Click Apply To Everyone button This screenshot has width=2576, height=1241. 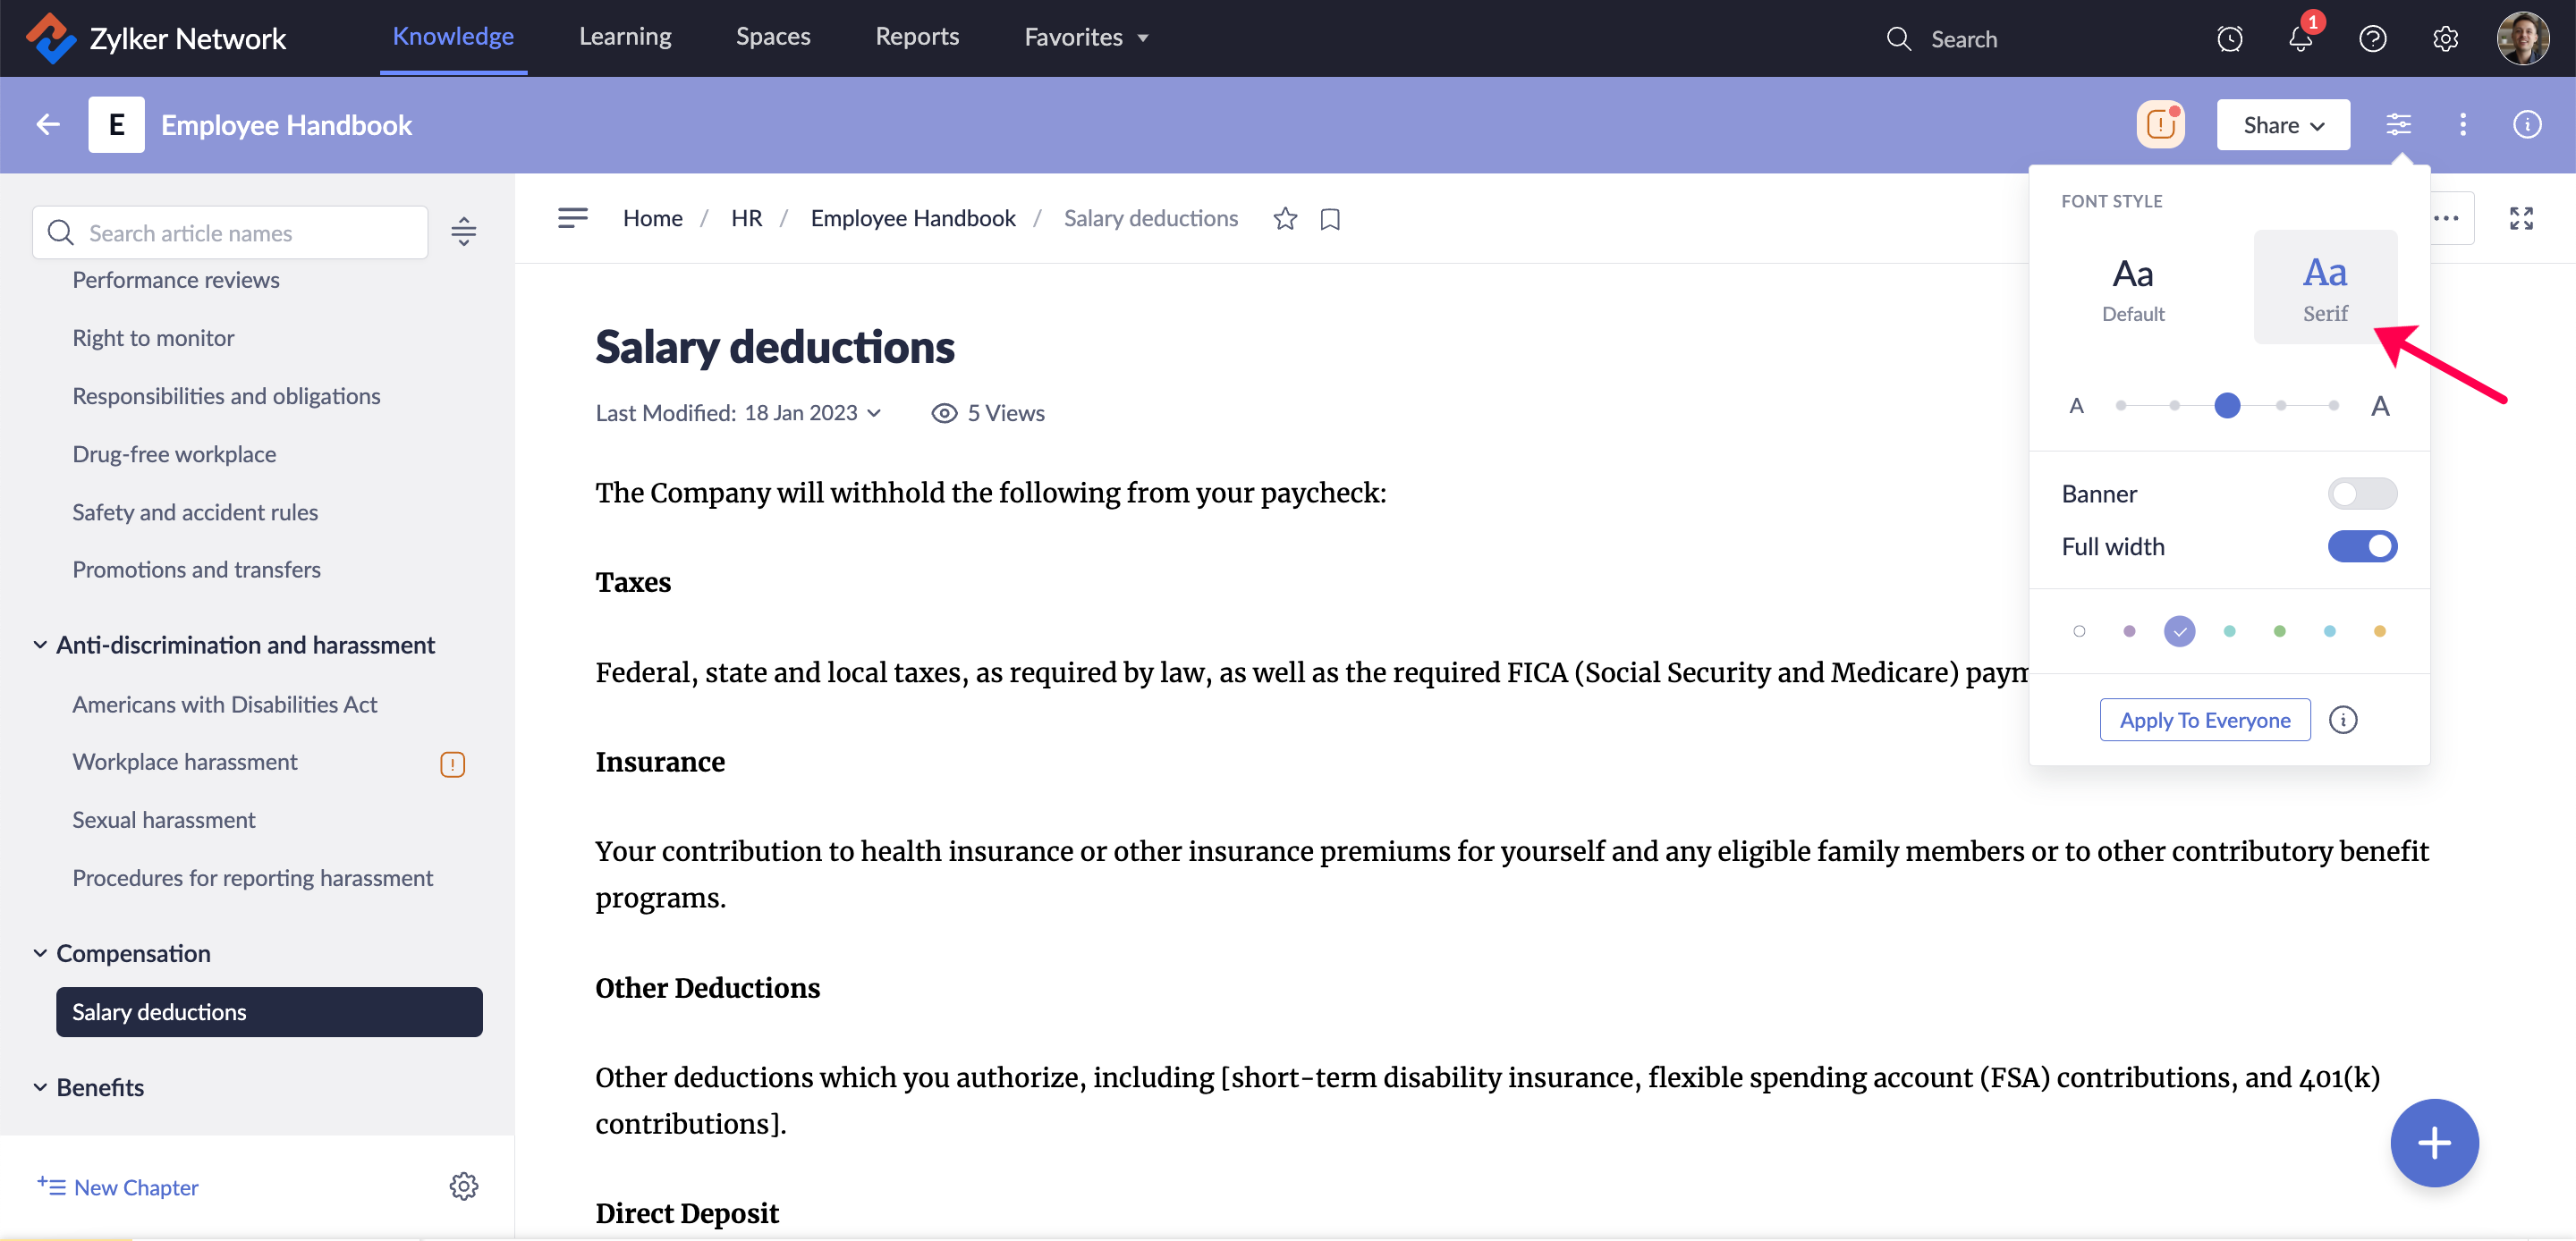pos(2204,720)
